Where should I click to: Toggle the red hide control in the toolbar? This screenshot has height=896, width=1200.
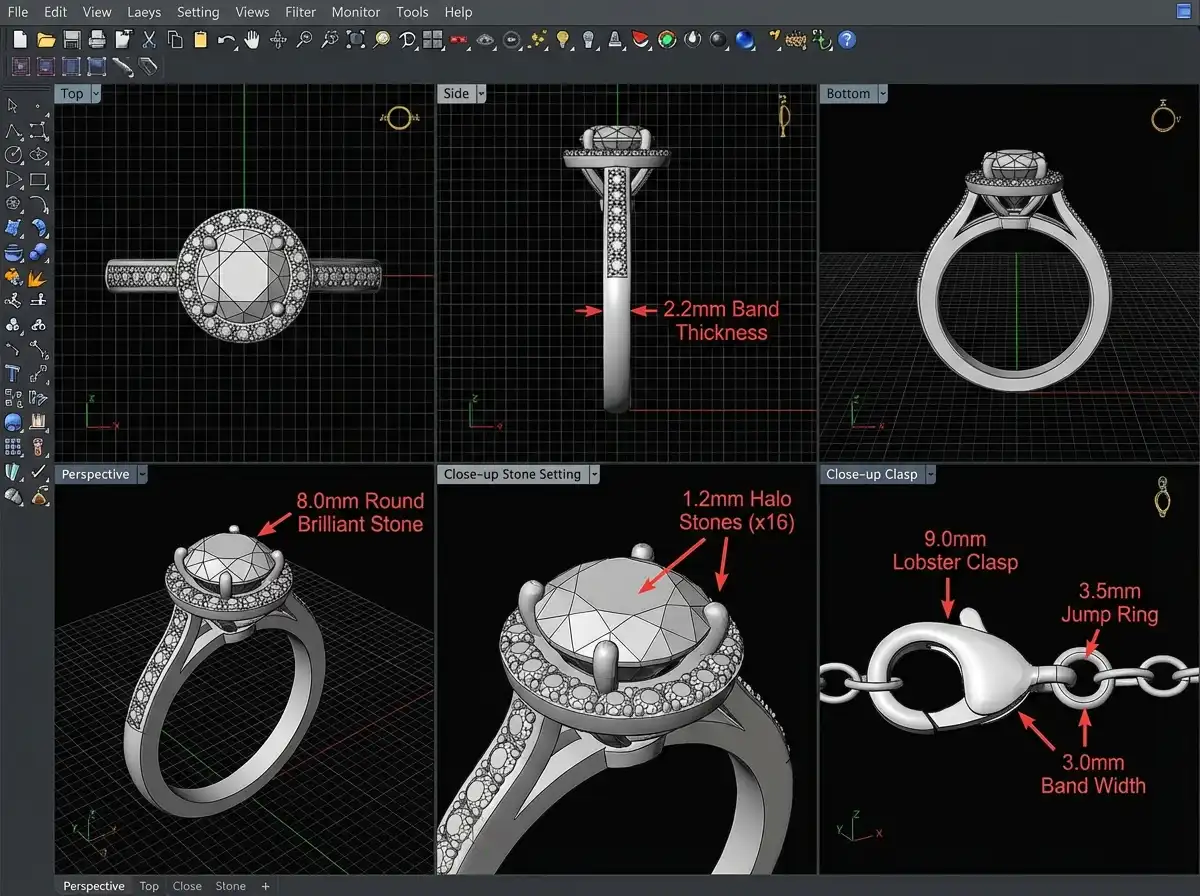457,40
